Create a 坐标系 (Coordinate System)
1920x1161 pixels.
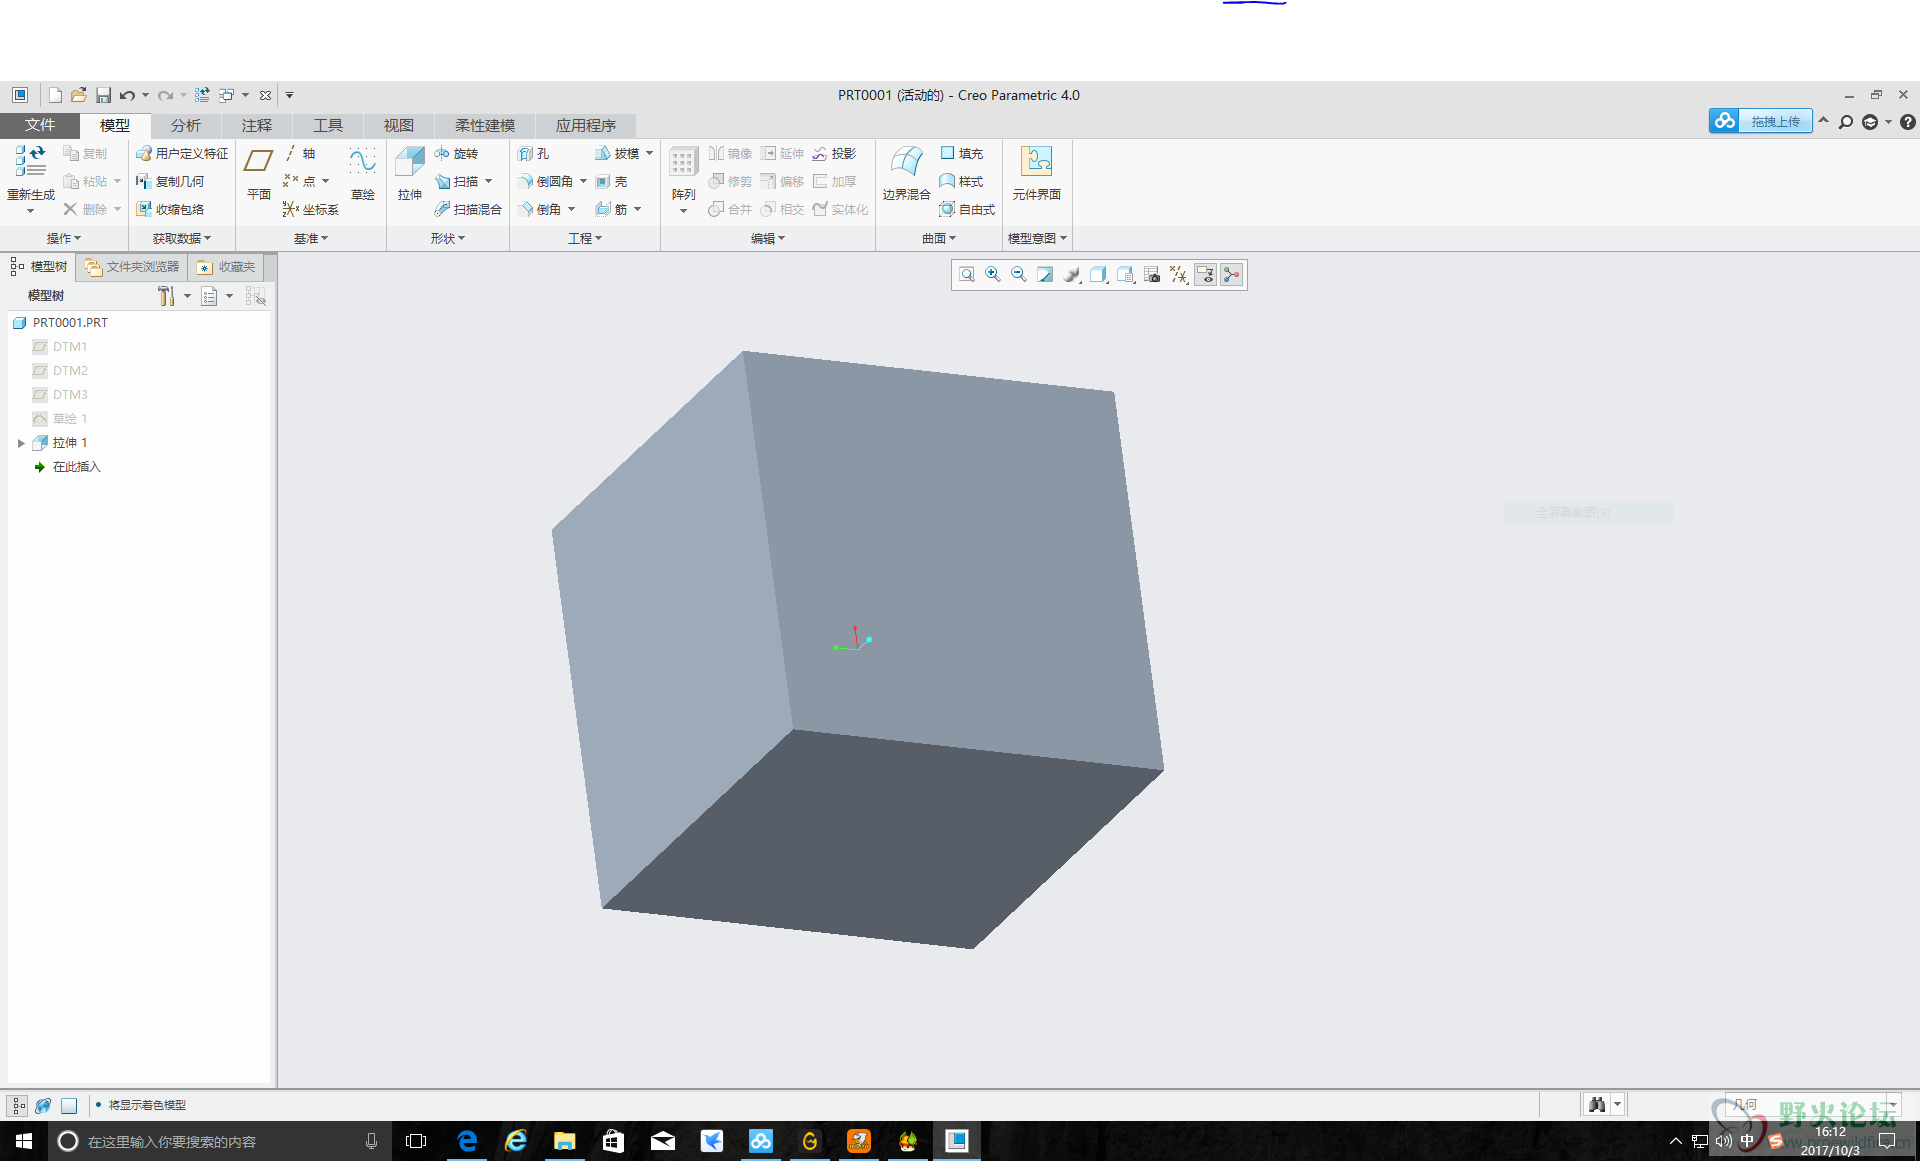click(x=311, y=209)
